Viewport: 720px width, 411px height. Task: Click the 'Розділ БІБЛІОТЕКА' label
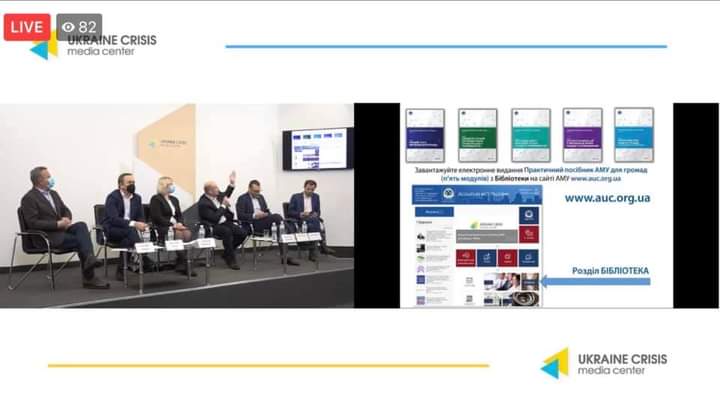(610, 271)
